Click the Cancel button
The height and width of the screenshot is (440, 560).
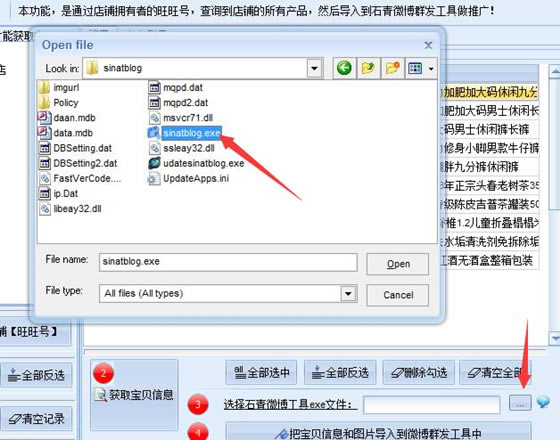pyautogui.click(x=398, y=295)
